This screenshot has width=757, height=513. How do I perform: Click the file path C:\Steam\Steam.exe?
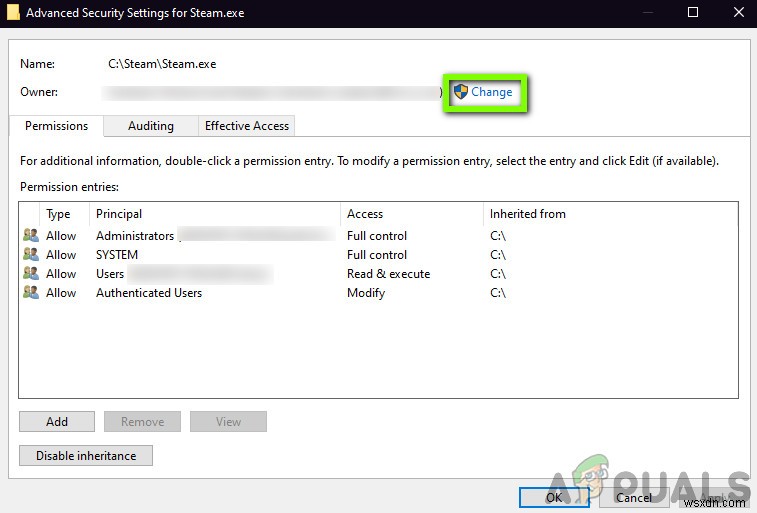click(162, 64)
